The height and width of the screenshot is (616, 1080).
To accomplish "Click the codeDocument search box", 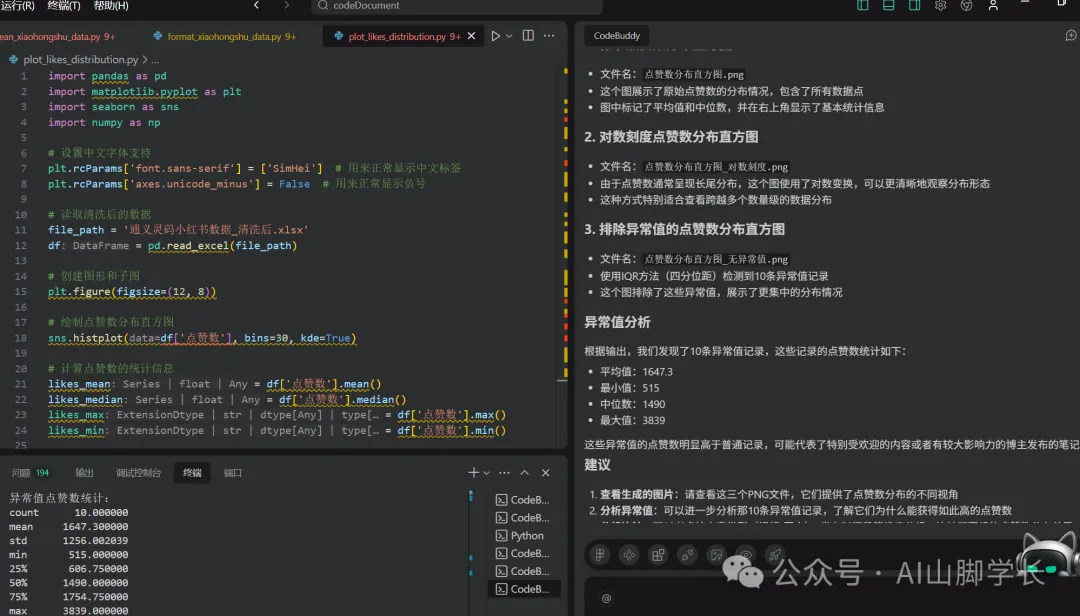I will 457,6.
